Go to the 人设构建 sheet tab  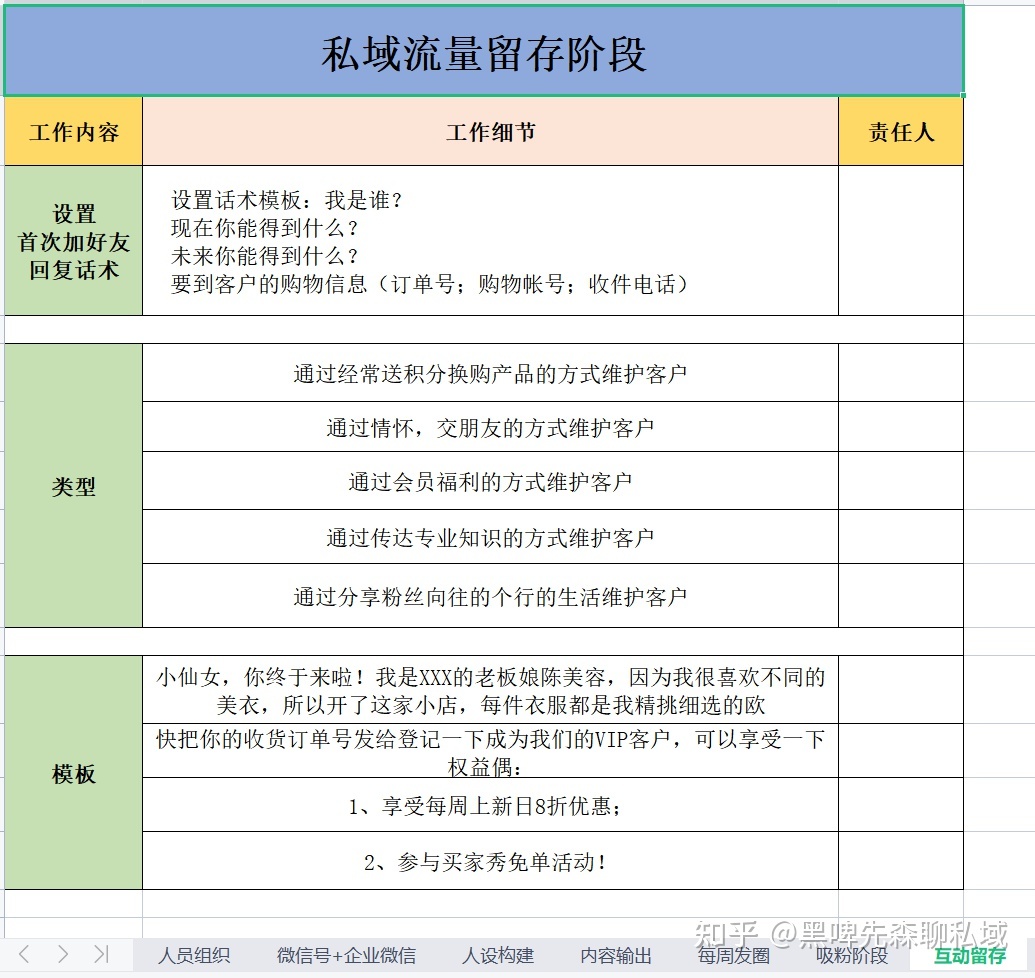click(x=498, y=955)
